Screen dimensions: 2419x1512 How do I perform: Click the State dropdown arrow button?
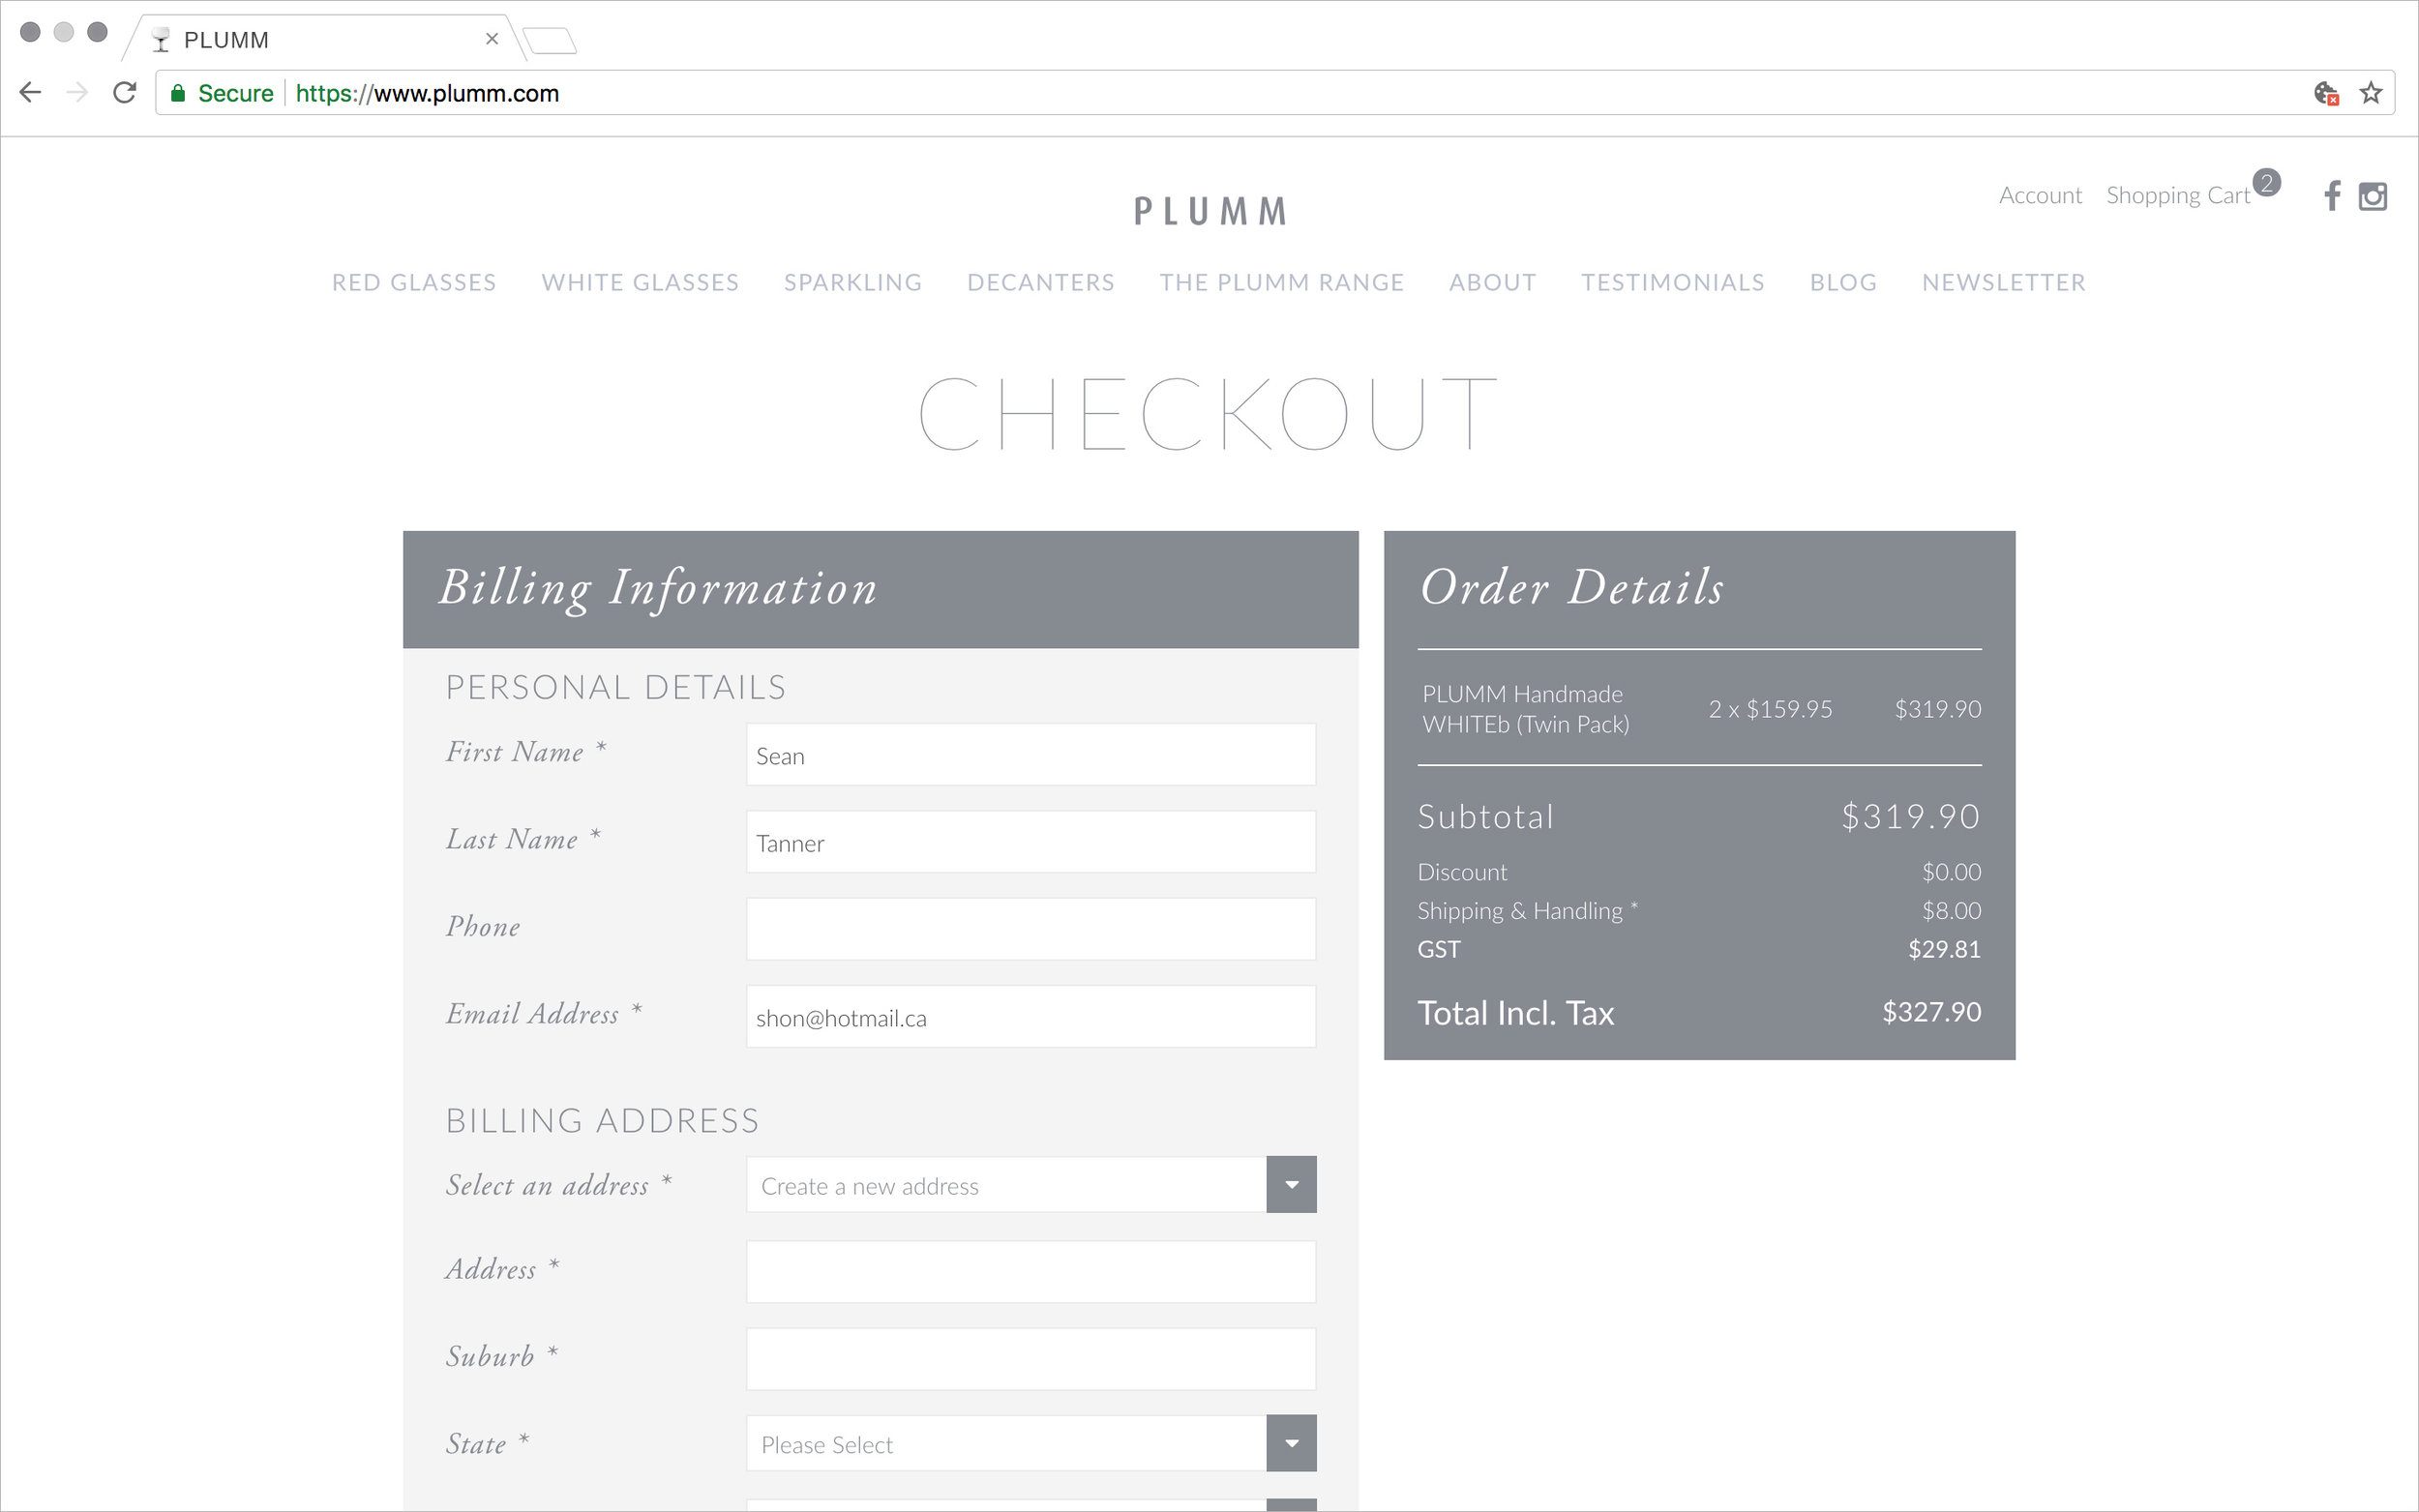point(1291,1443)
